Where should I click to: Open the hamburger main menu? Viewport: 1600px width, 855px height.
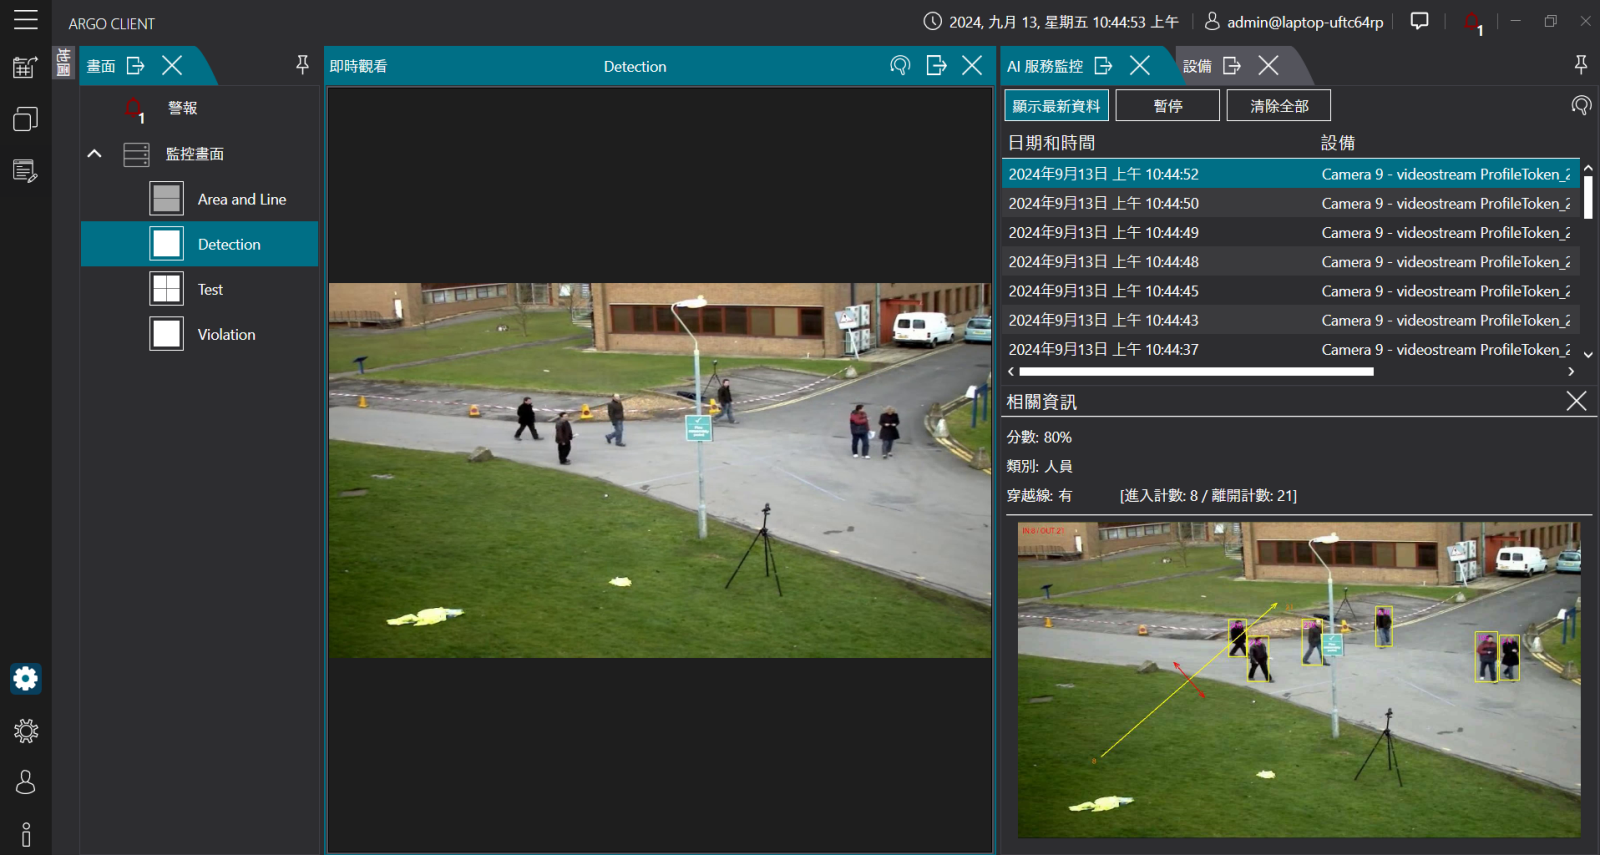tap(26, 20)
